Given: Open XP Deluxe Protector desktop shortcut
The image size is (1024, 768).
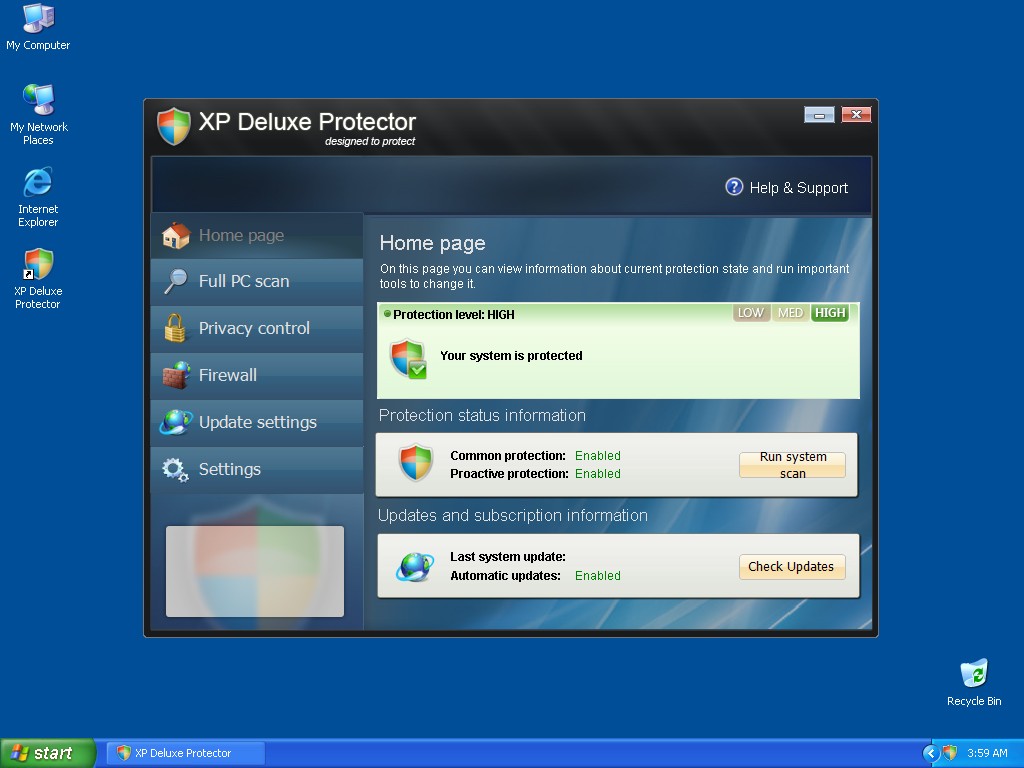Looking at the screenshot, I should click(x=38, y=277).
